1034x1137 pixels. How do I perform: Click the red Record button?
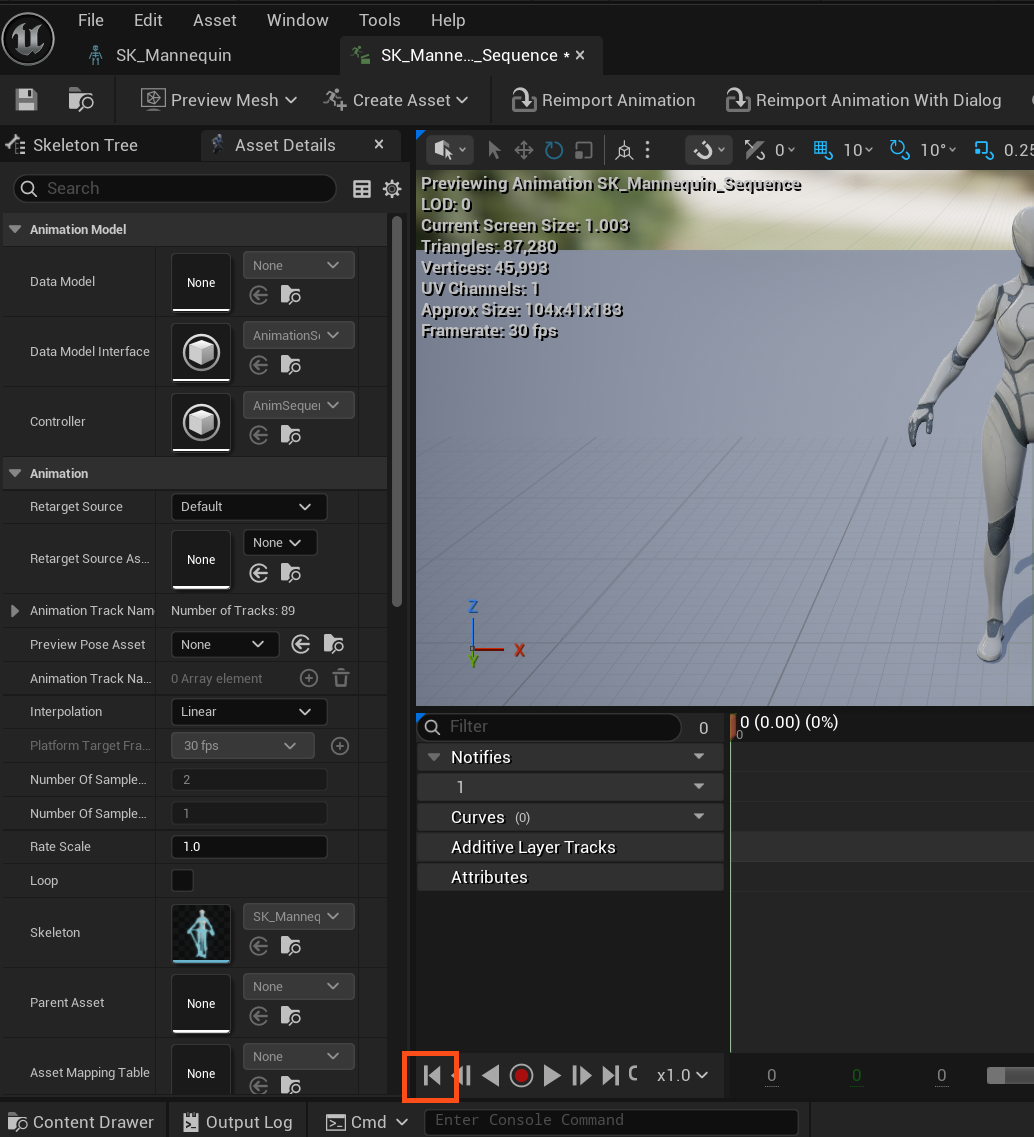tap(521, 1075)
